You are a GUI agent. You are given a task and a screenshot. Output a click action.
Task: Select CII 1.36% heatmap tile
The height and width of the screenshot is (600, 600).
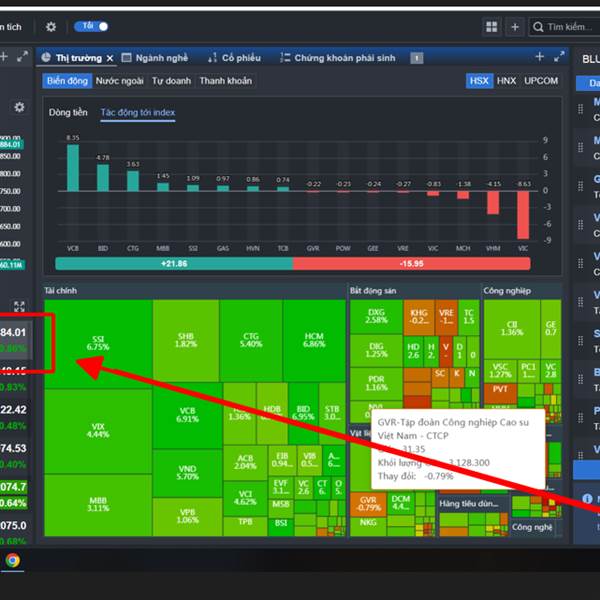tap(512, 329)
